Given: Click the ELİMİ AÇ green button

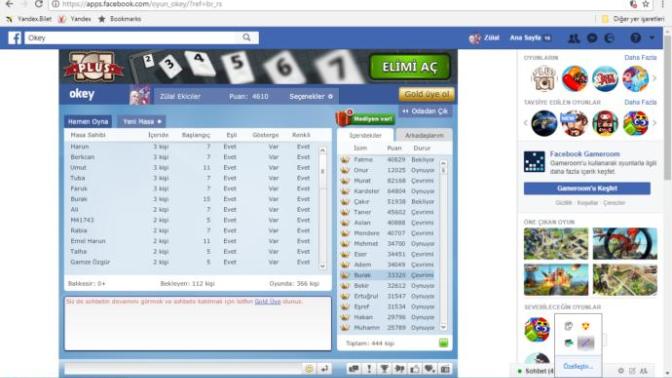Looking at the screenshot, I should tap(410, 67).
